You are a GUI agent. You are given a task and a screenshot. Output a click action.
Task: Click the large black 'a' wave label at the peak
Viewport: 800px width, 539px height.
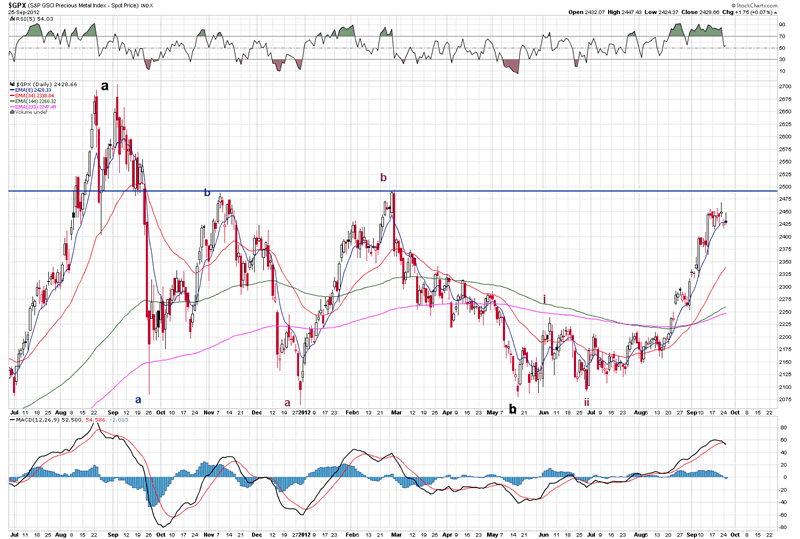(x=104, y=88)
